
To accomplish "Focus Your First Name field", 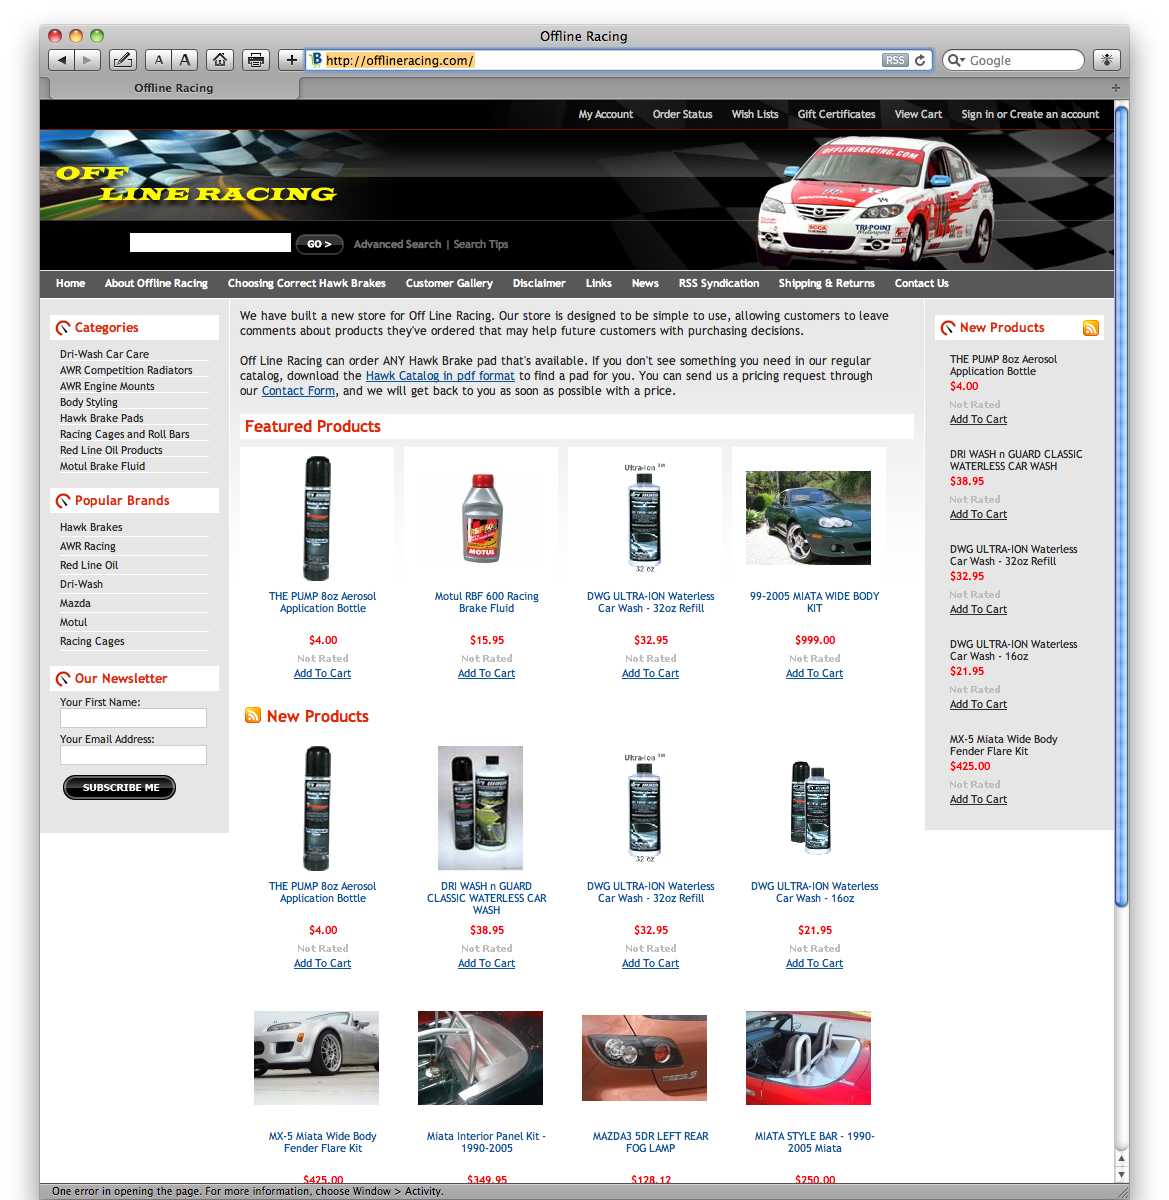I will click(x=133, y=718).
